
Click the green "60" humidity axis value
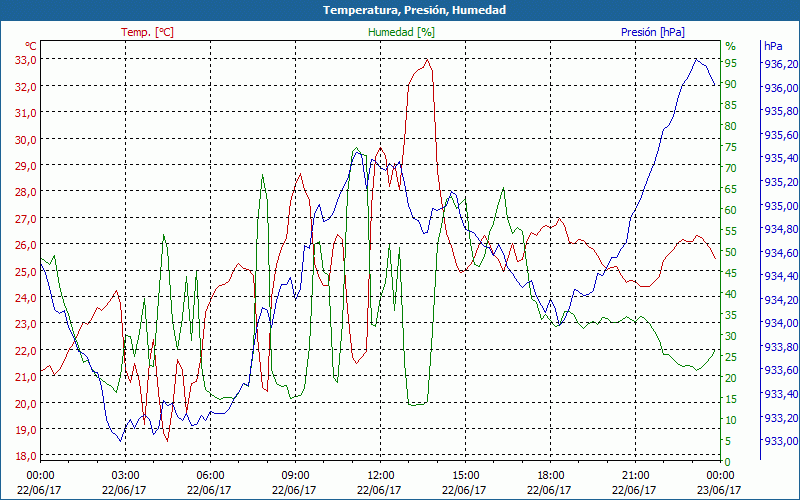(730, 210)
